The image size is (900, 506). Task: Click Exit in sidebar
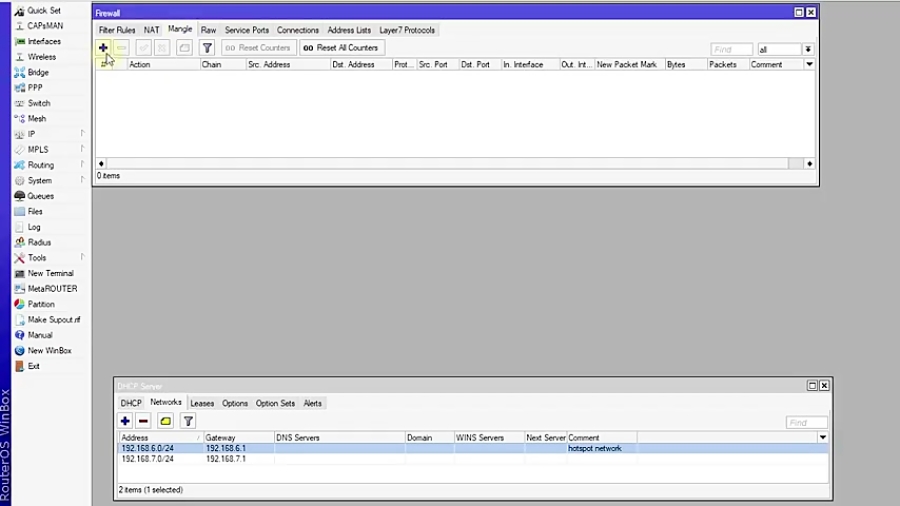click(33, 366)
